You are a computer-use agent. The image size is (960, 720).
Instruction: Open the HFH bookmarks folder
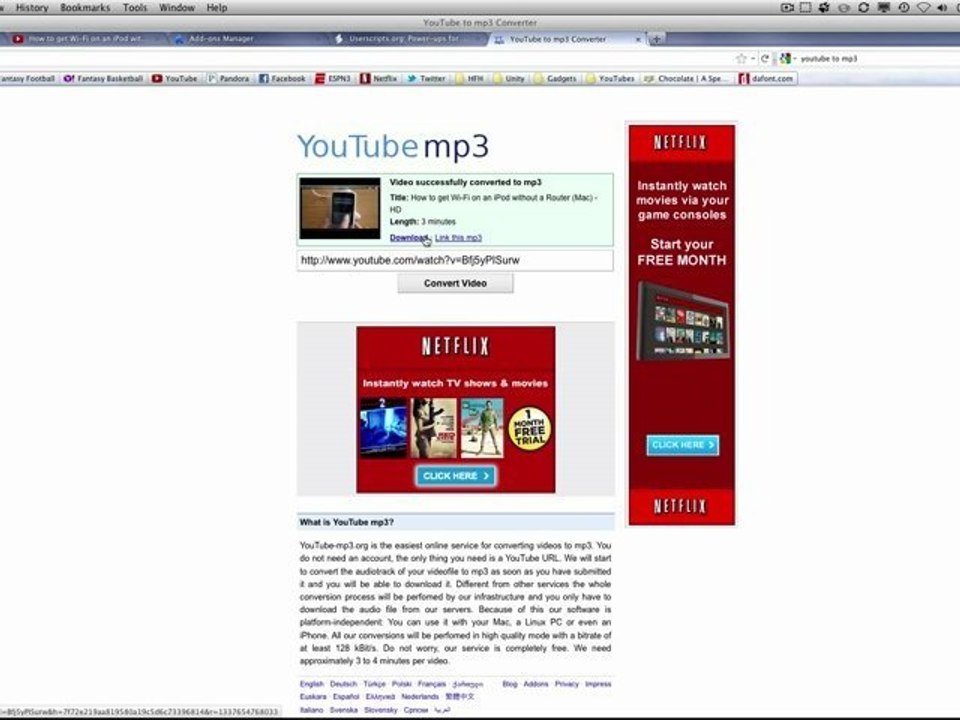(x=470, y=79)
